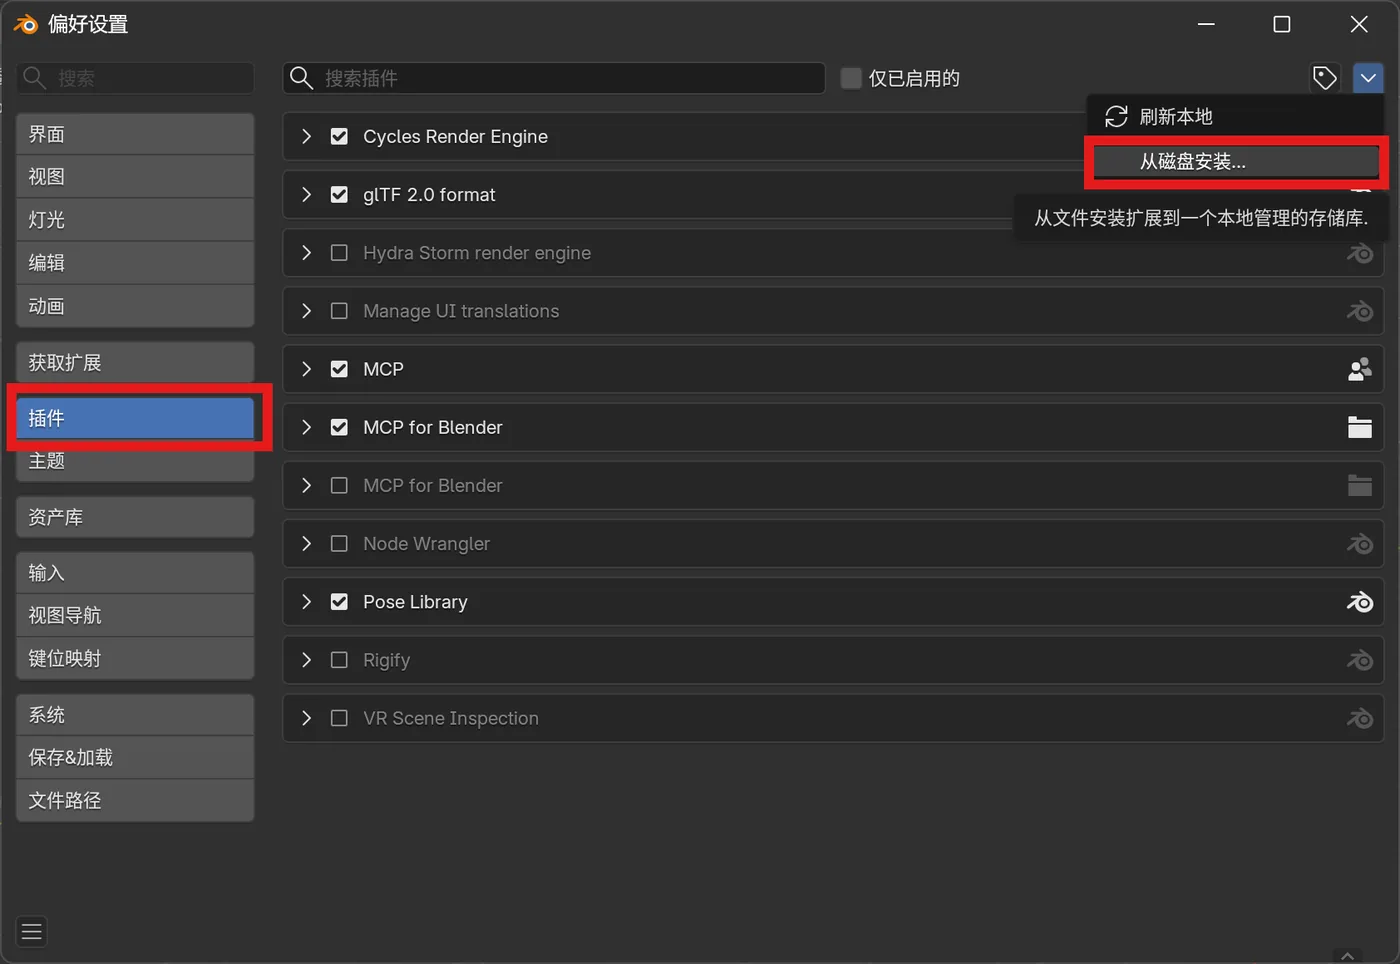Viewport: 1400px width, 964px height.
Task: Switch to the 获取扩展 section
Action: point(135,363)
